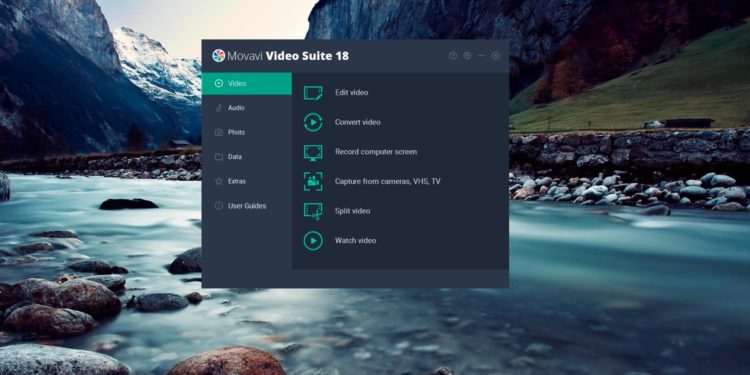The height and width of the screenshot is (375, 750).
Task: Start Record computer screen
Action: pyautogui.click(x=361, y=152)
